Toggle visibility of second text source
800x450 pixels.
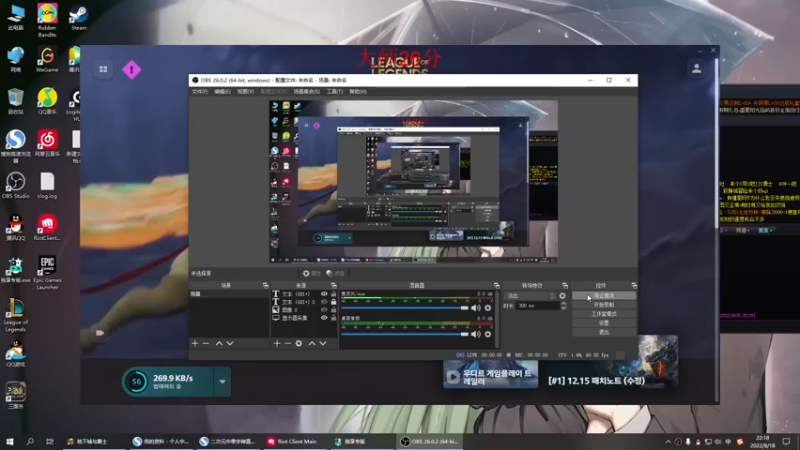click(x=324, y=302)
